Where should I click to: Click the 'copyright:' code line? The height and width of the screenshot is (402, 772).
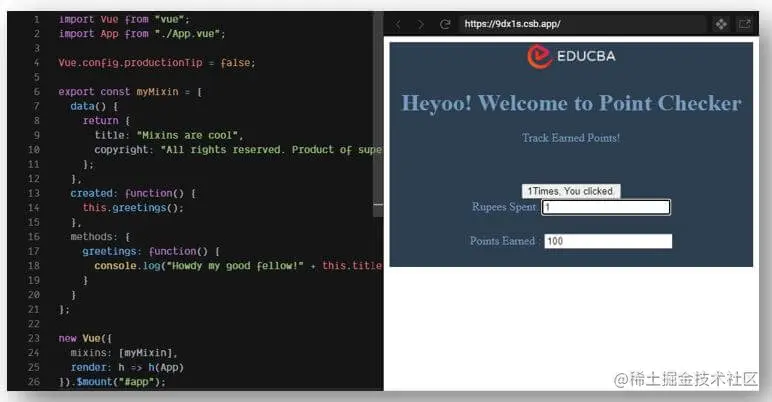point(238,150)
